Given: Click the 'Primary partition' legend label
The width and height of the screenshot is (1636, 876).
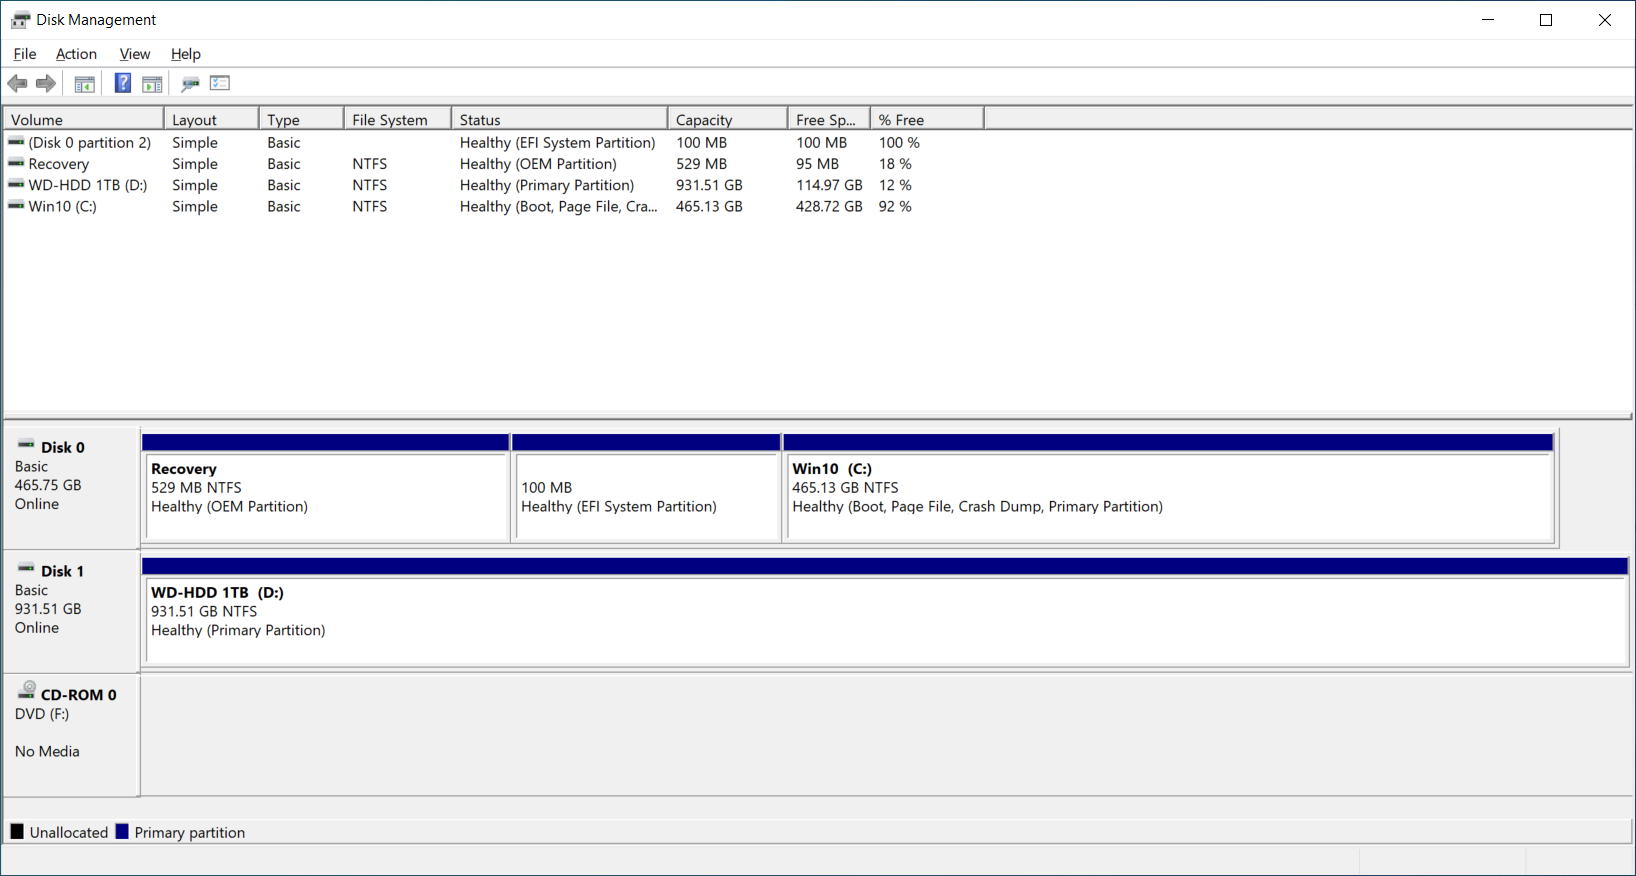Looking at the screenshot, I should (x=190, y=832).
